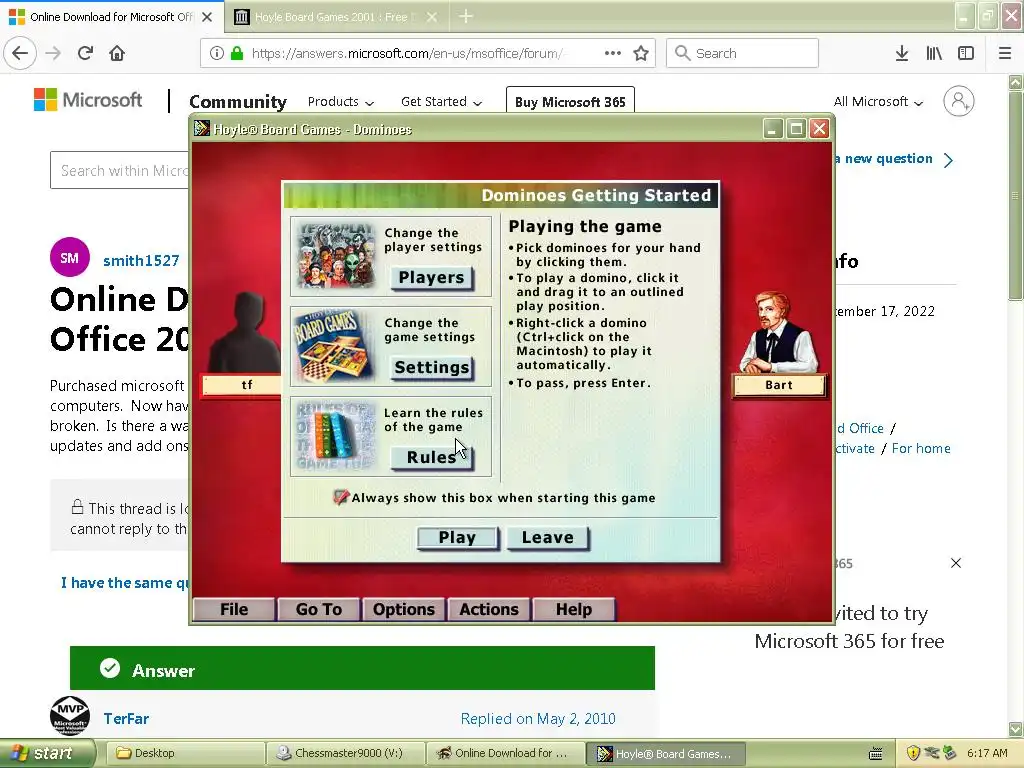
Task: Click the Leave button
Action: coord(547,537)
